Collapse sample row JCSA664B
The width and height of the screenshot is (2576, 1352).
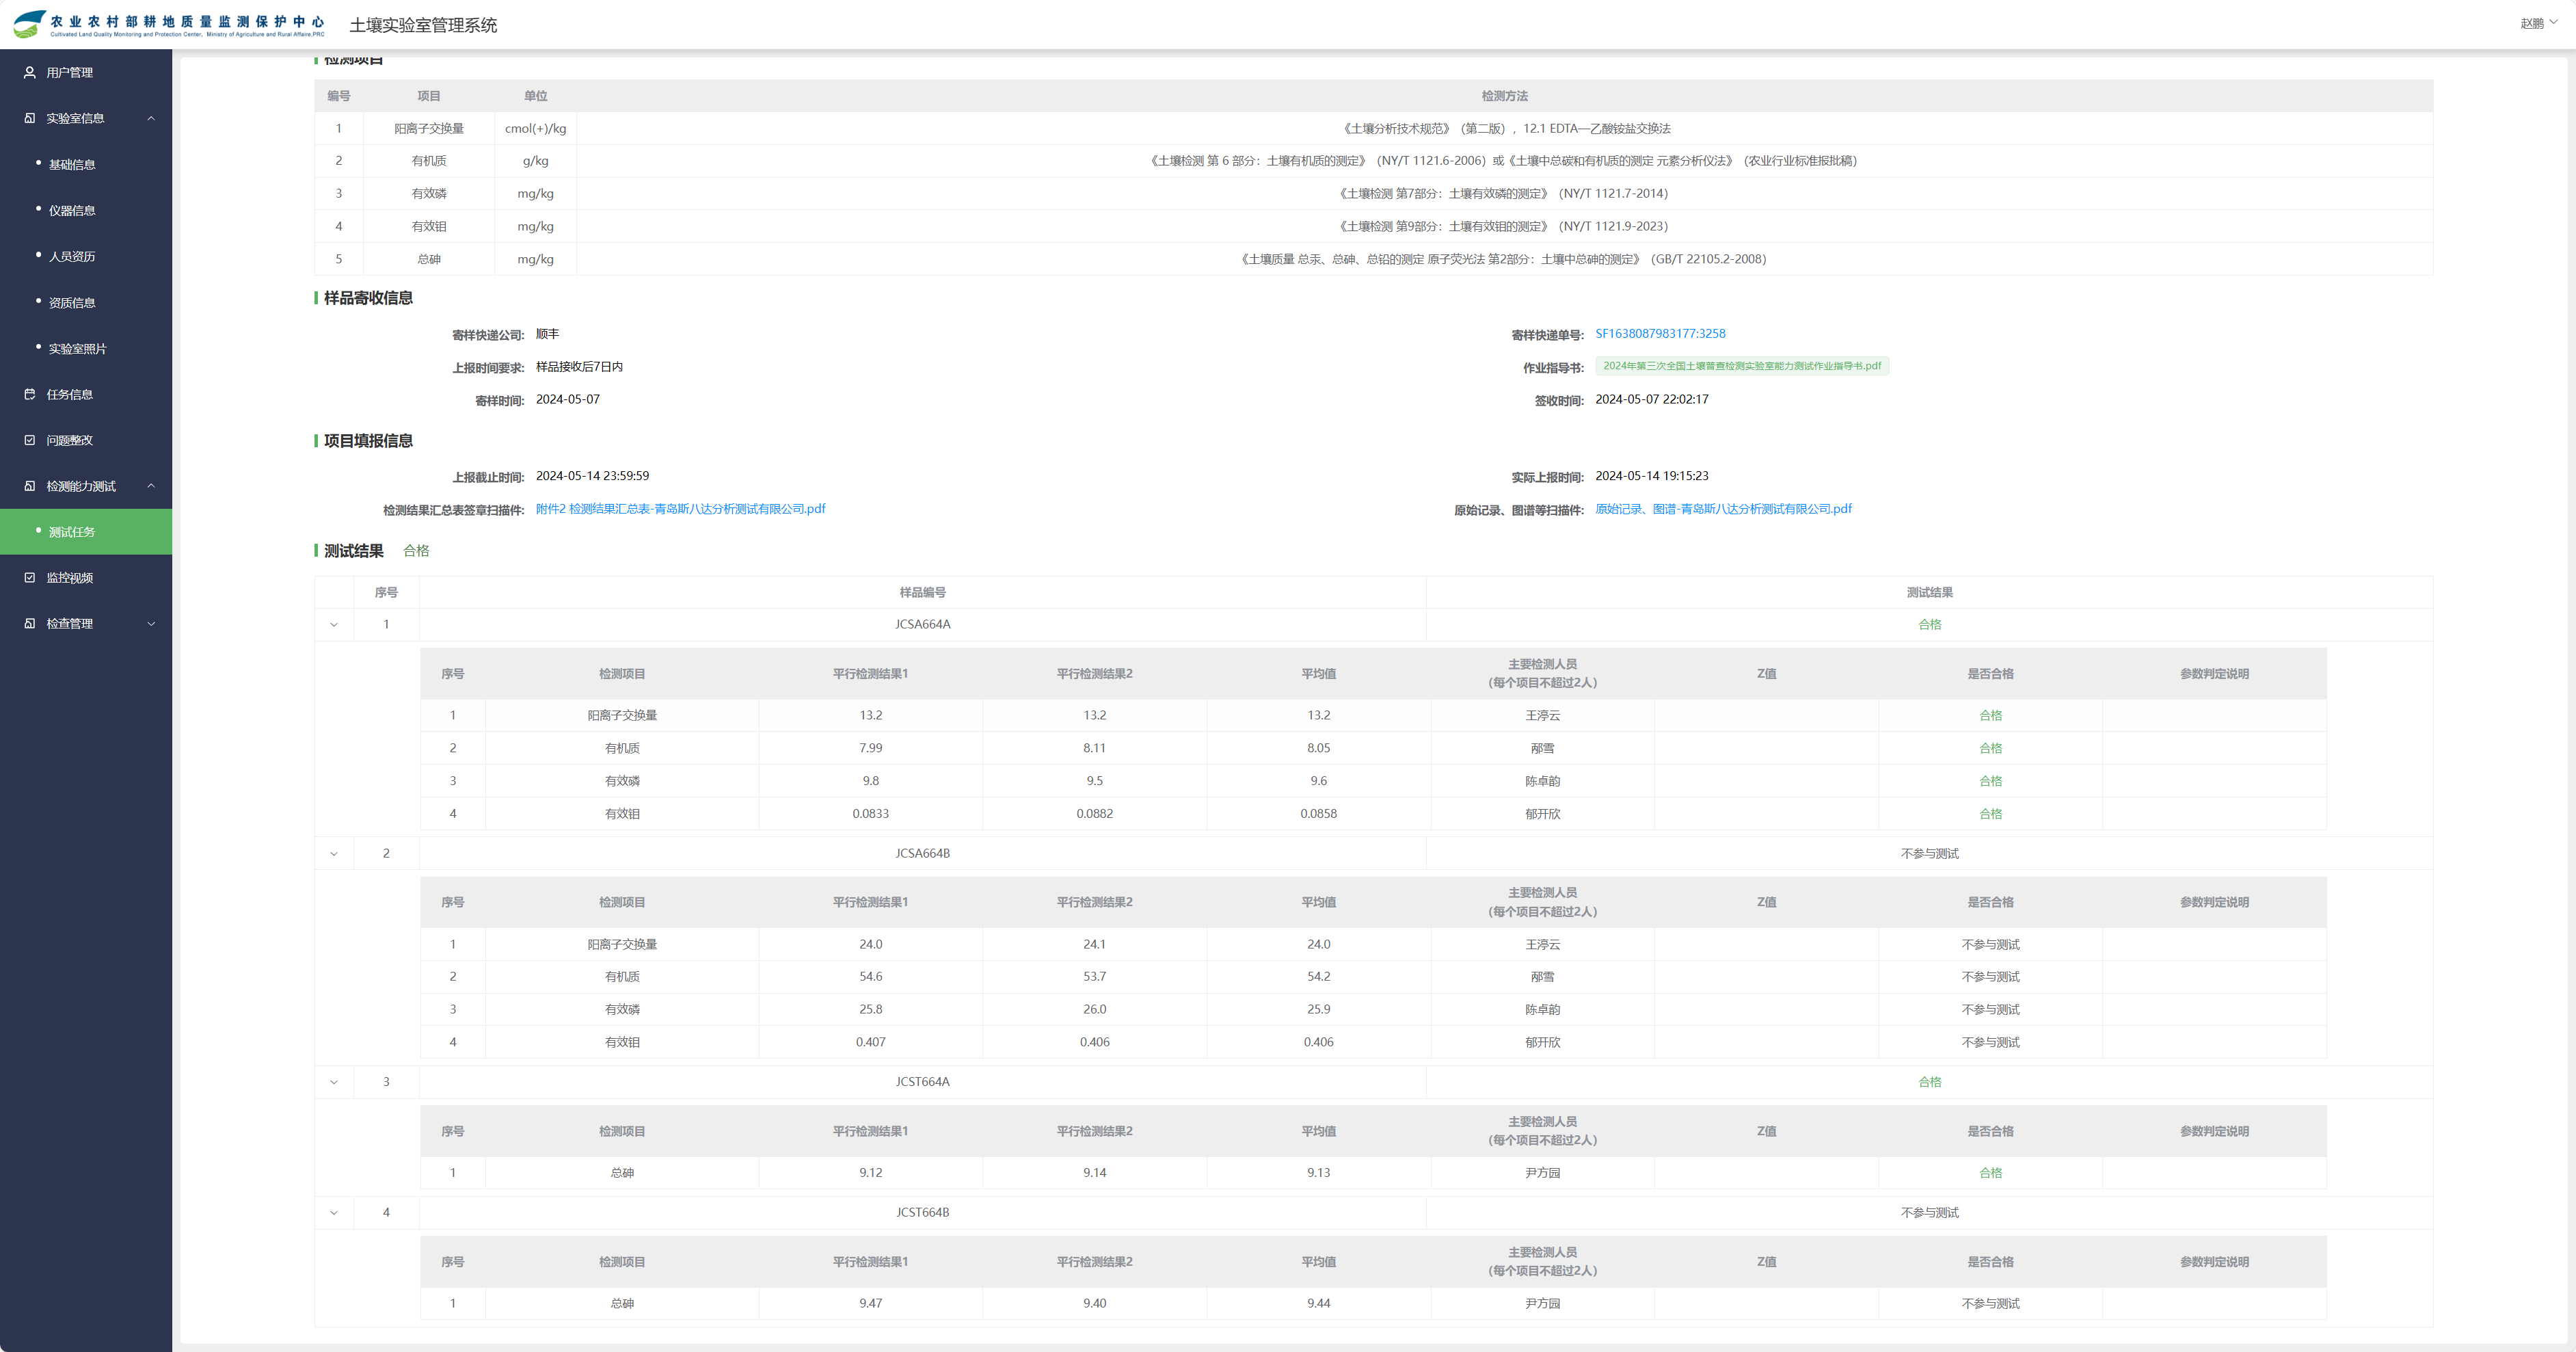click(x=334, y=854)
